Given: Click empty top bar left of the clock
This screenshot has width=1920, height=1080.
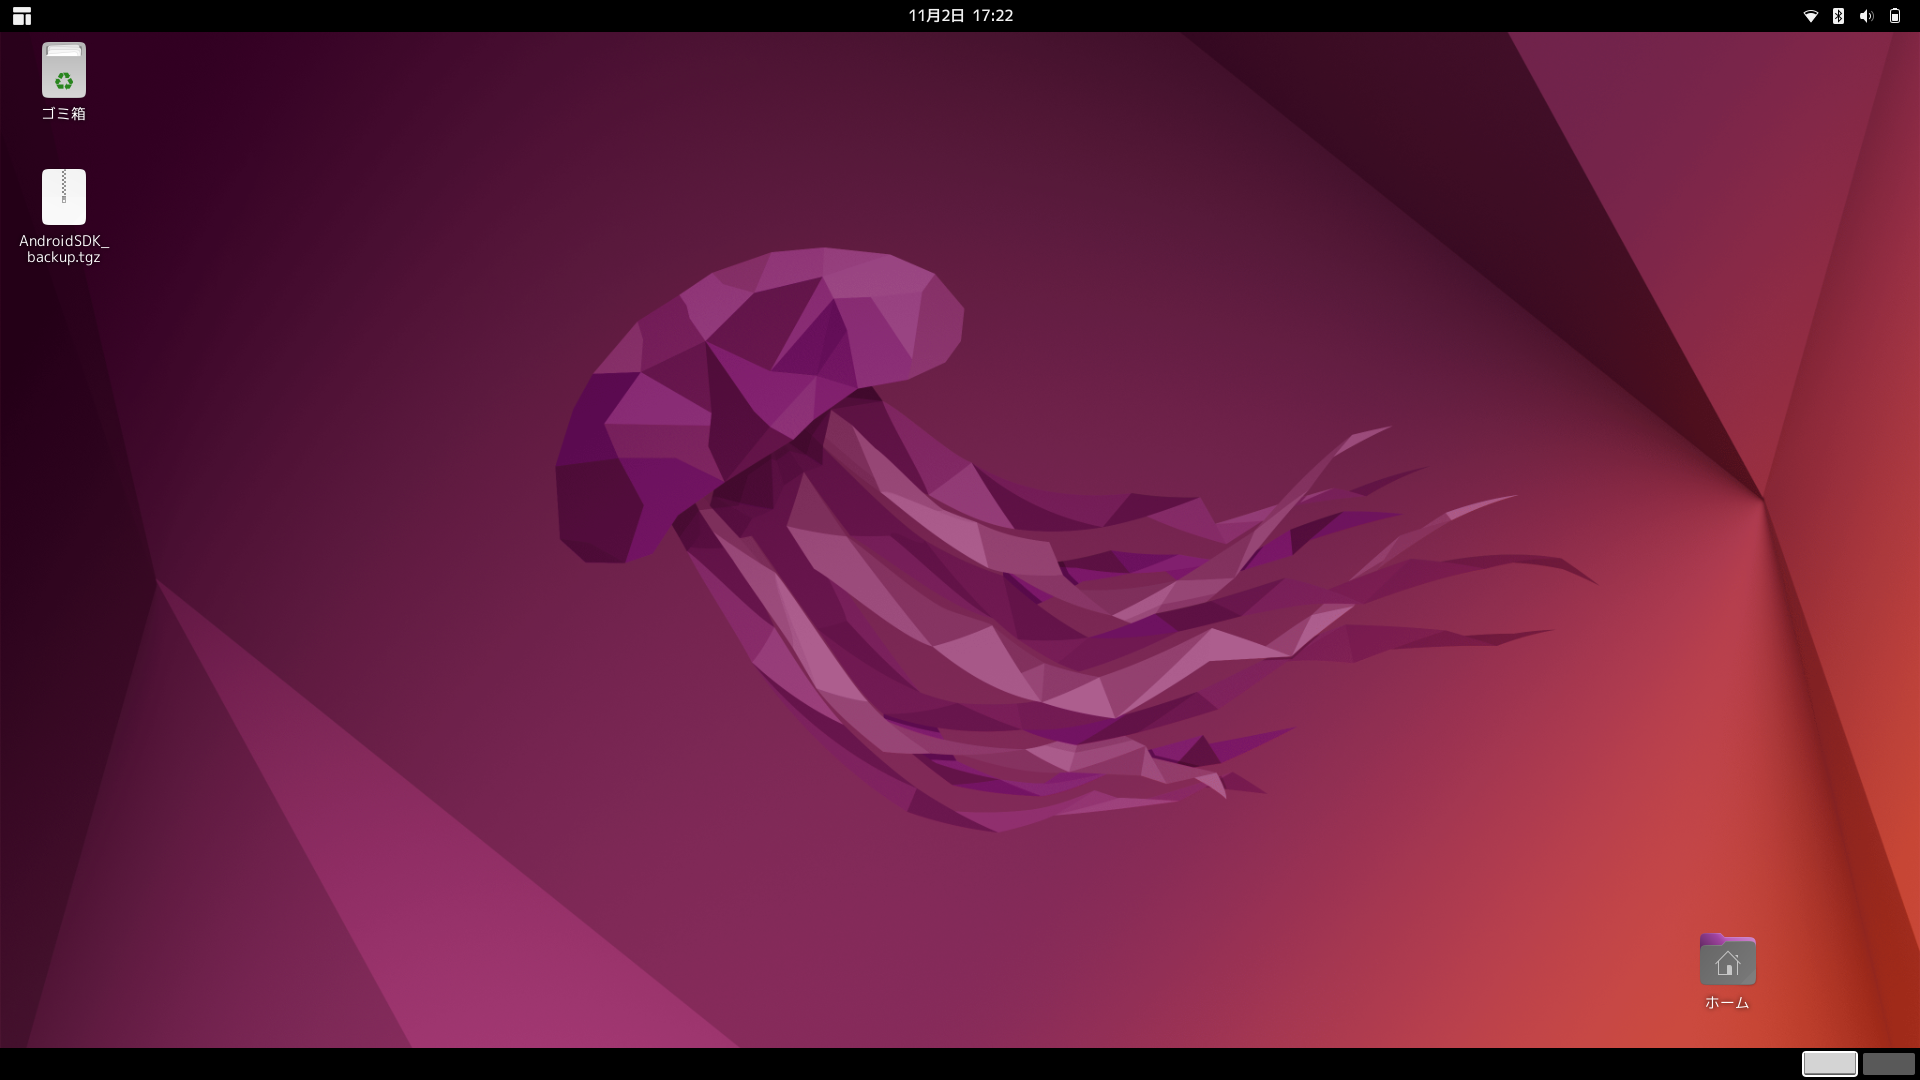Looking at the screenshot, I should tap(500, 16).
